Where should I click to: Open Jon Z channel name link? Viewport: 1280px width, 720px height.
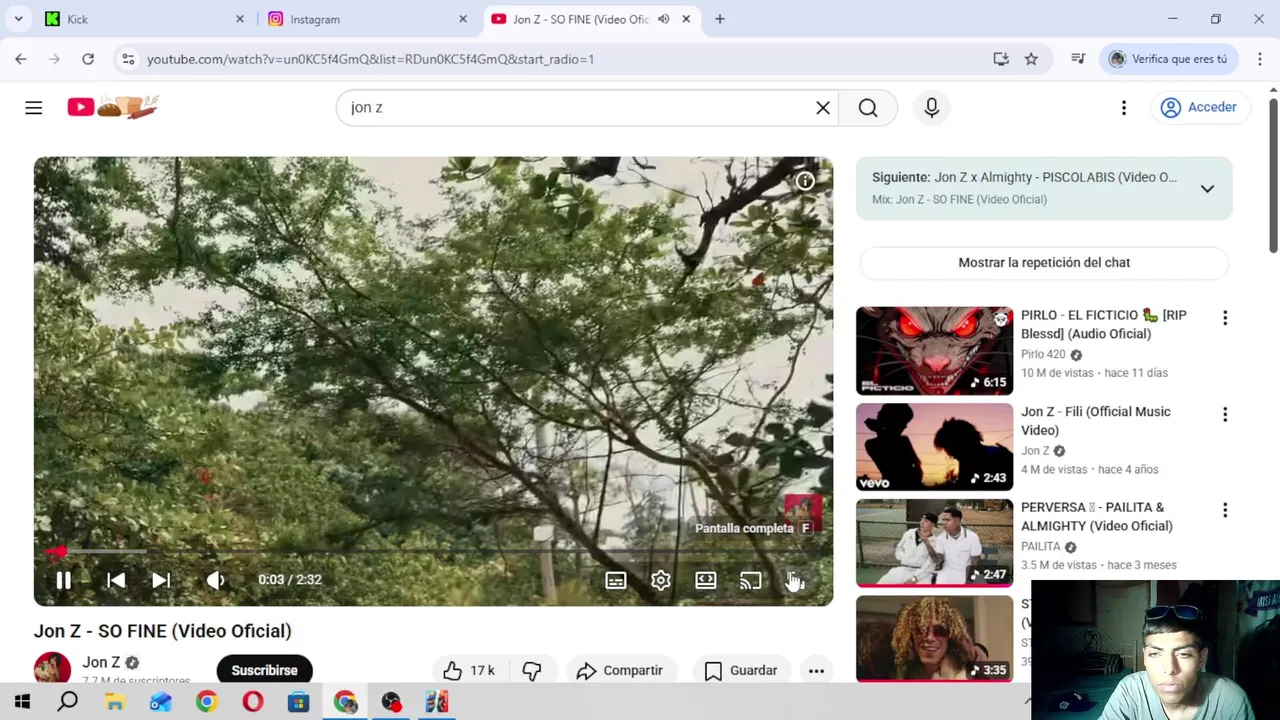point(101,662)
